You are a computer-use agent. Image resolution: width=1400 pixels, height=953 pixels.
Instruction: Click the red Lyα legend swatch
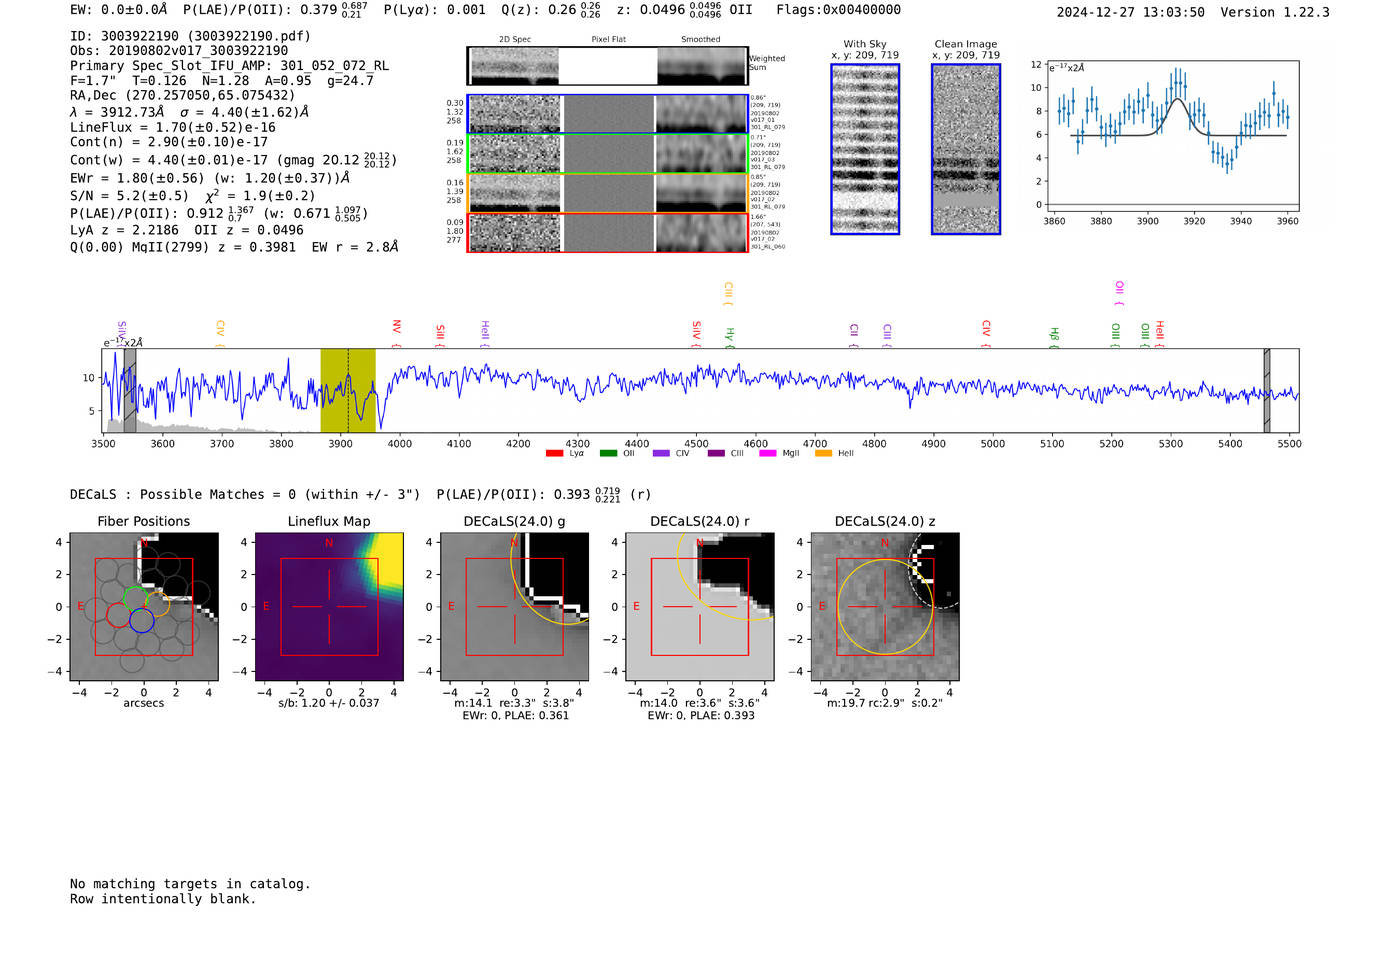click(554, 453)
